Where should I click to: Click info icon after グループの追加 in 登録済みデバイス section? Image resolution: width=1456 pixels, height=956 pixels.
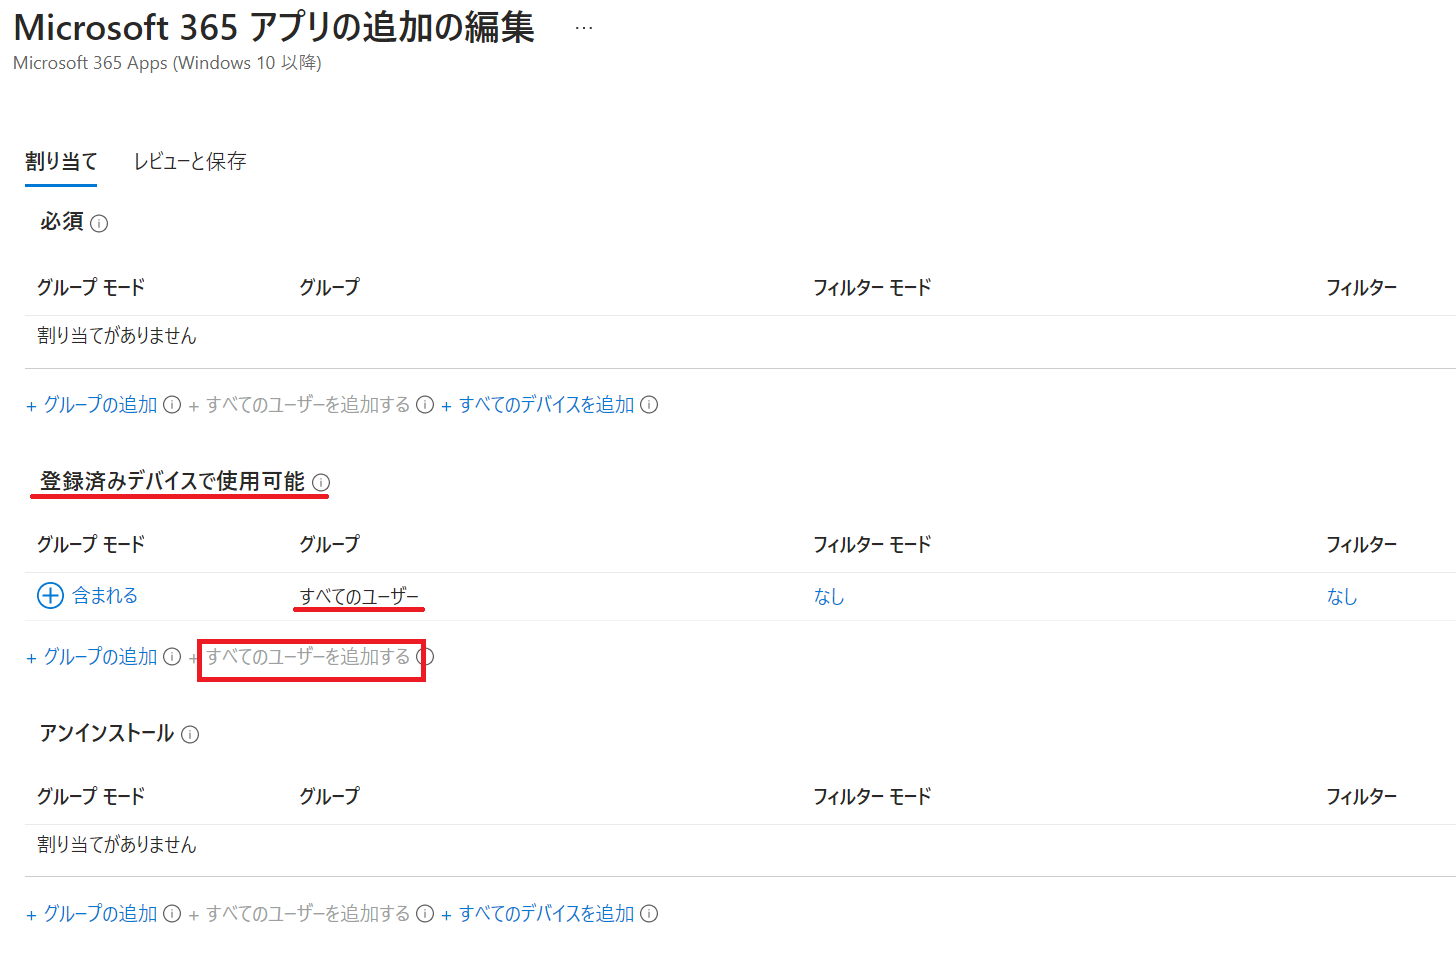coord(172,657)
